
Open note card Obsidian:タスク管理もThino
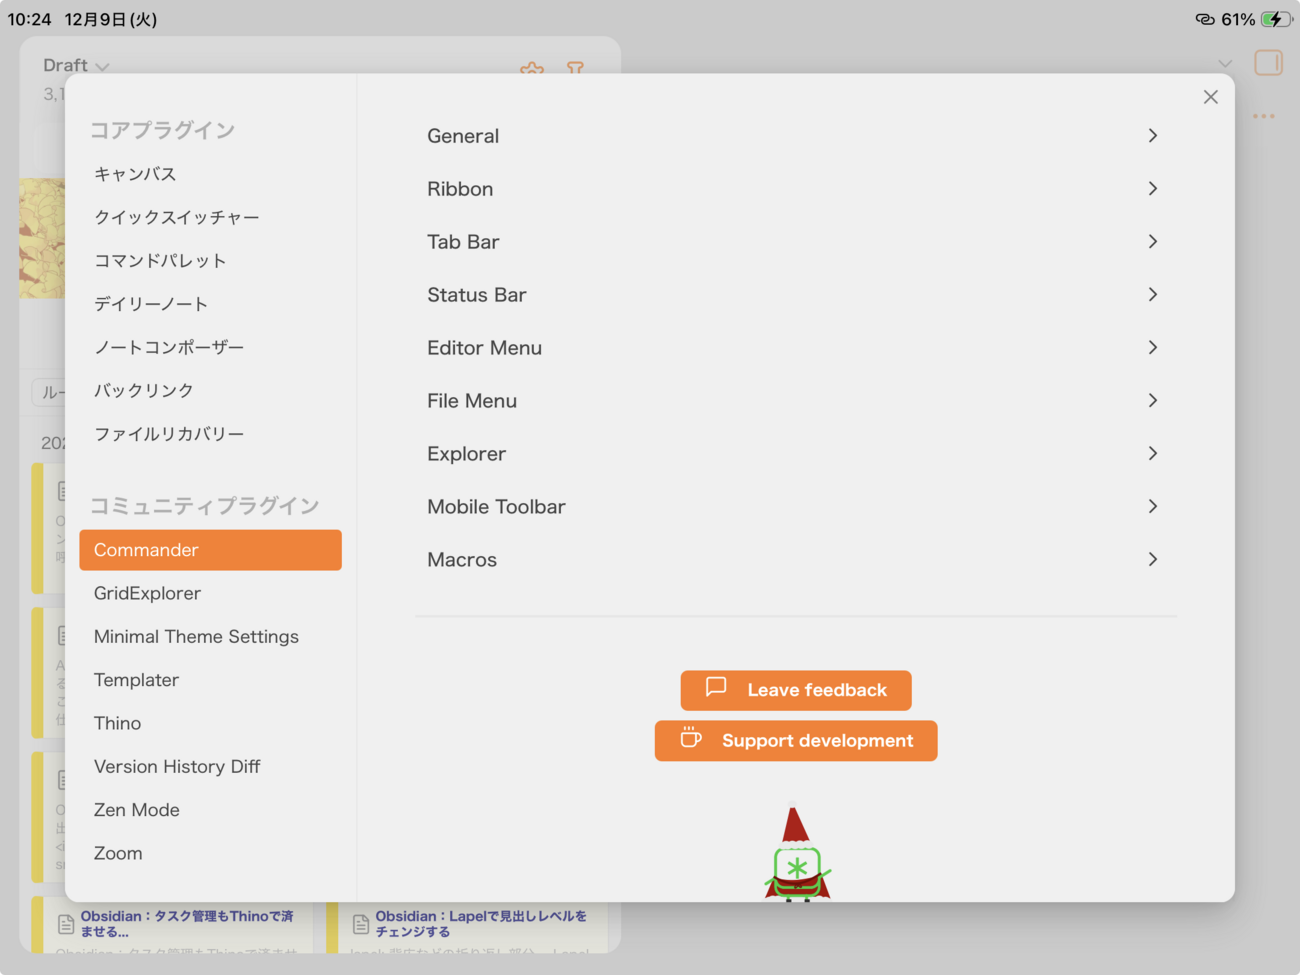pos(187,923)
